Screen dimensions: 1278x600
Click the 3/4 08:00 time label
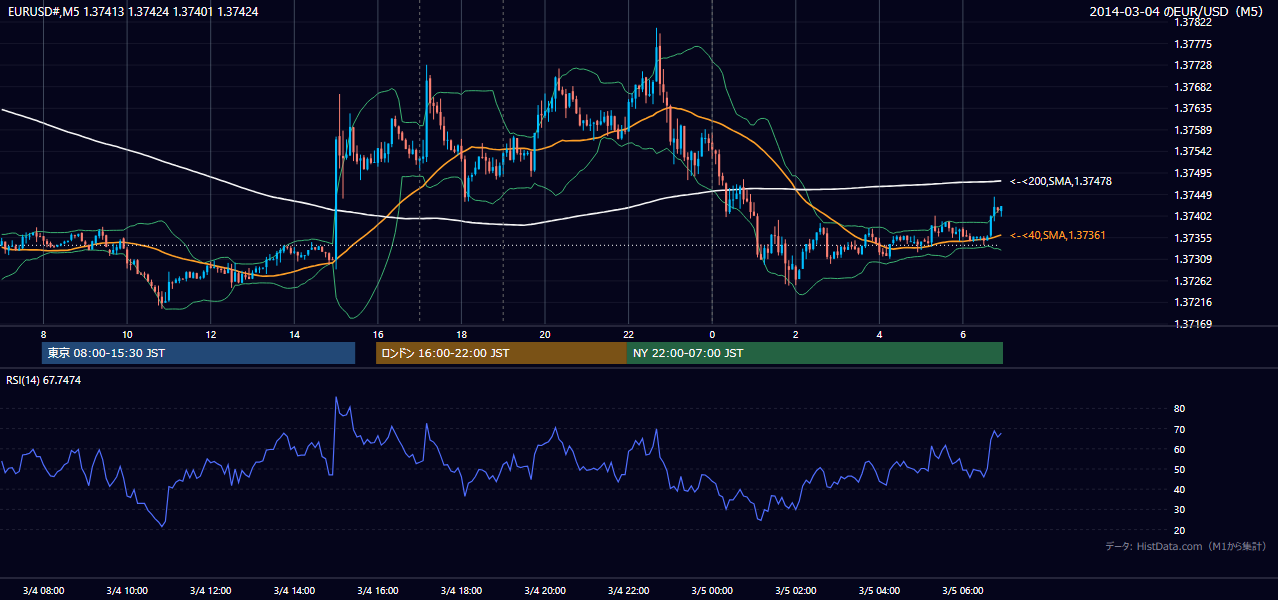[43, 591]
